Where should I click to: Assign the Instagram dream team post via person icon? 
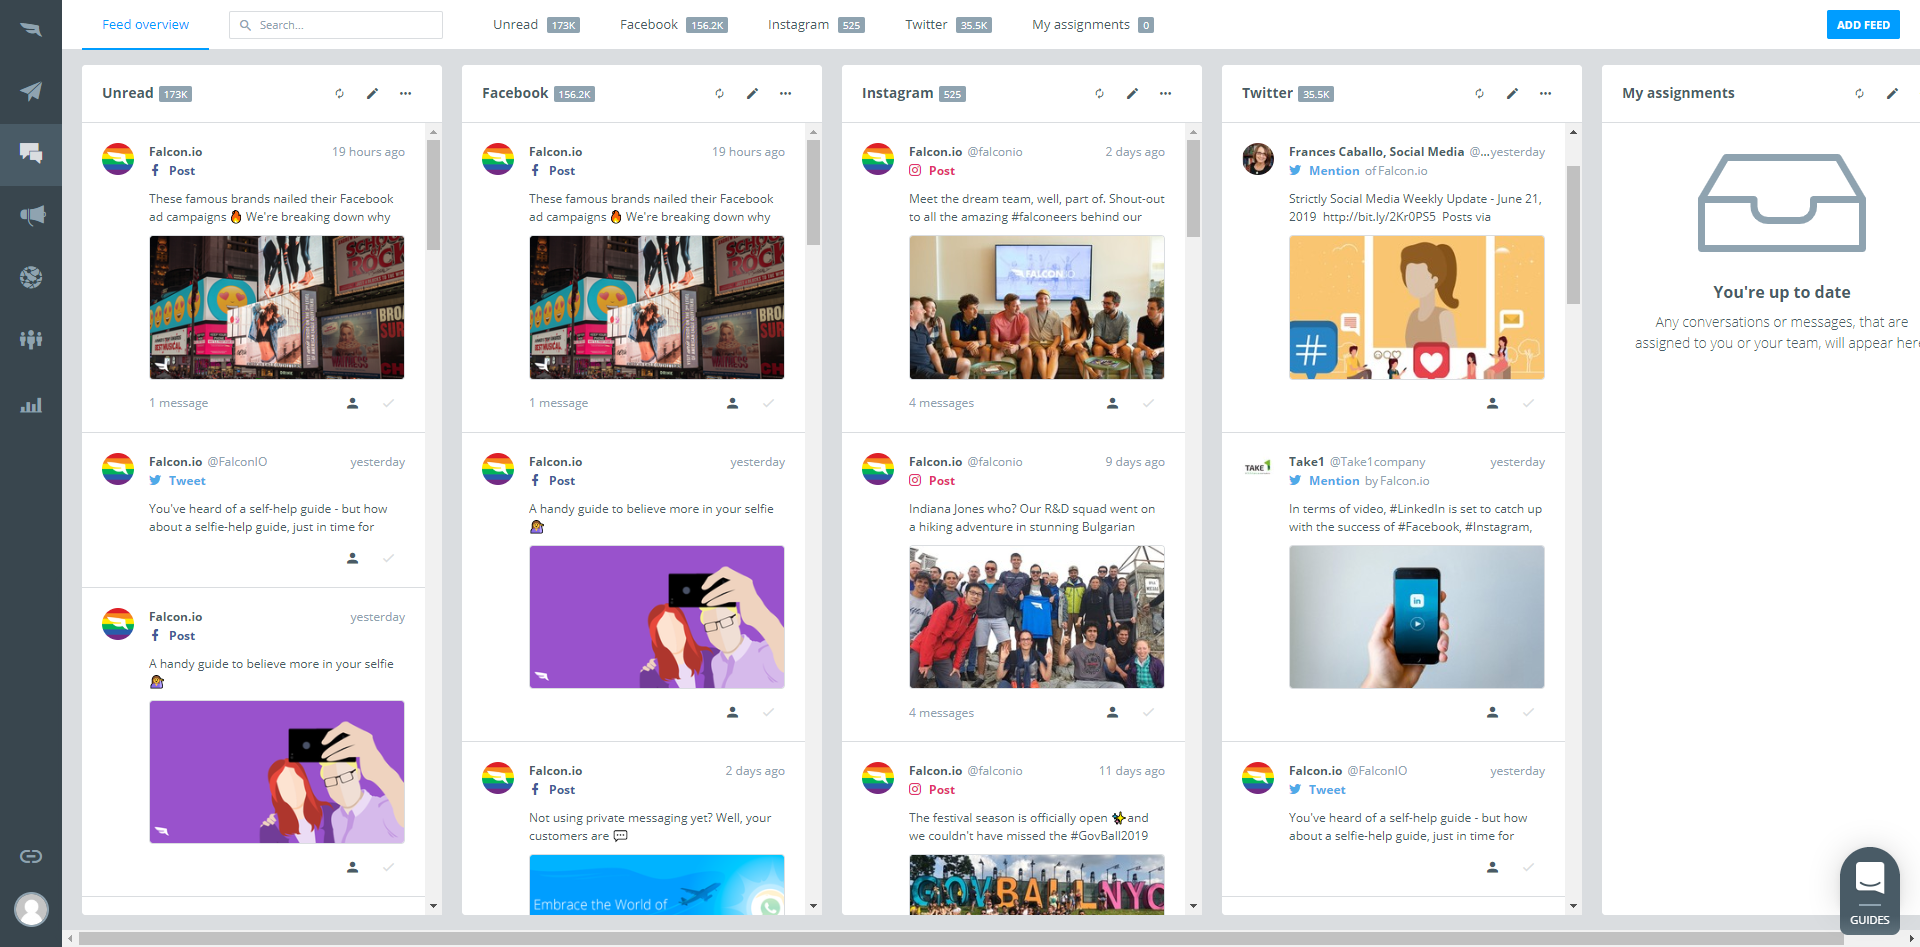pos(1112,403)
